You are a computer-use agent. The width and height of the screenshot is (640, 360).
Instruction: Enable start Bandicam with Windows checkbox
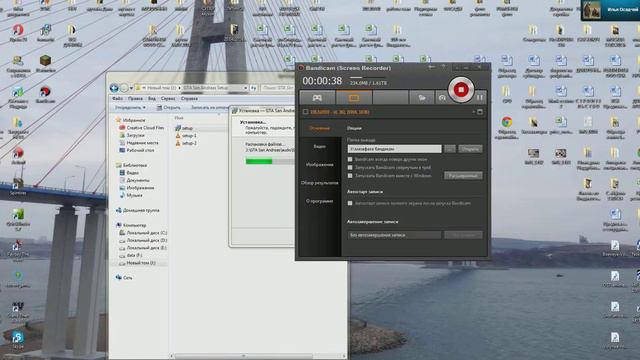(350, 176)
